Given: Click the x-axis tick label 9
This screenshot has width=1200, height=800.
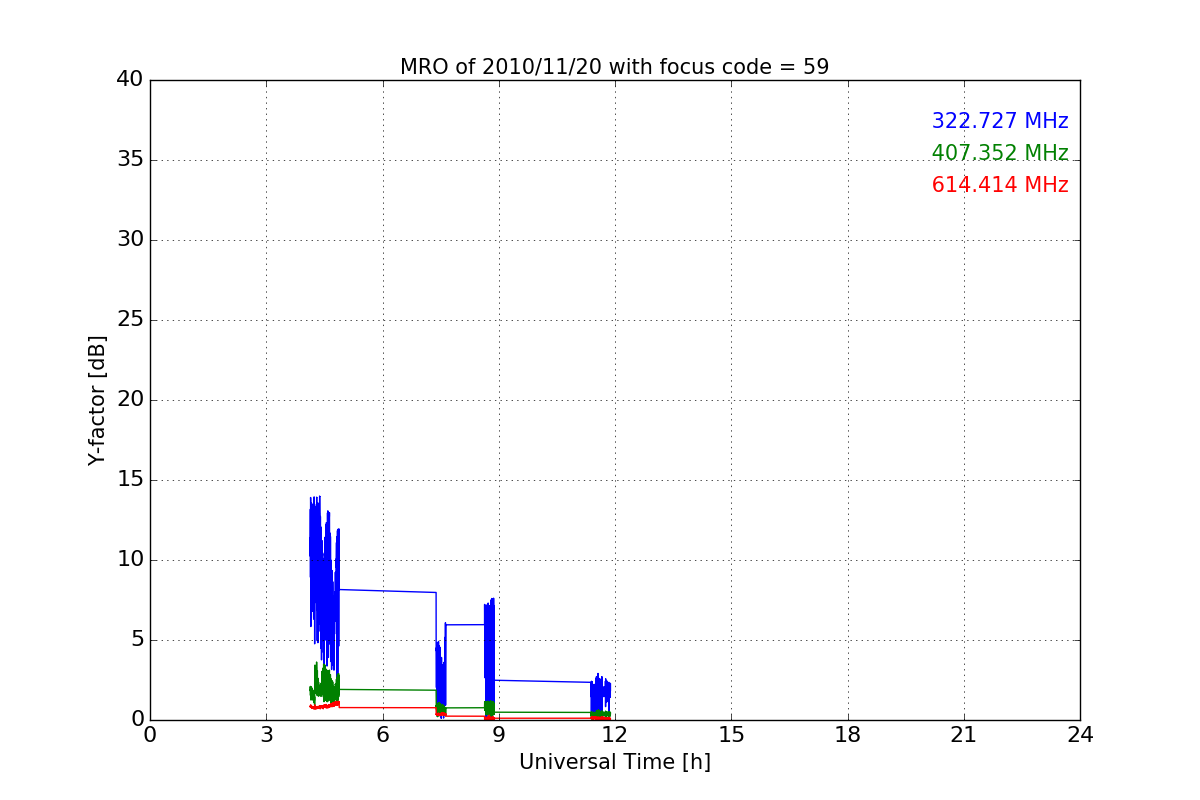Looking at the screenshot, I should click(x=498, y=735).
